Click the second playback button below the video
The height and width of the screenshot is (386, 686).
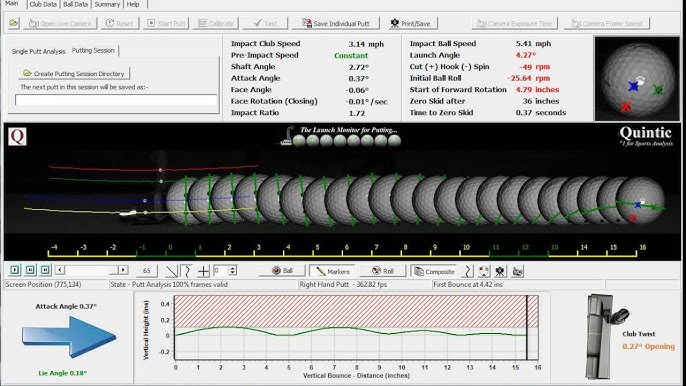tap(30, 270)
